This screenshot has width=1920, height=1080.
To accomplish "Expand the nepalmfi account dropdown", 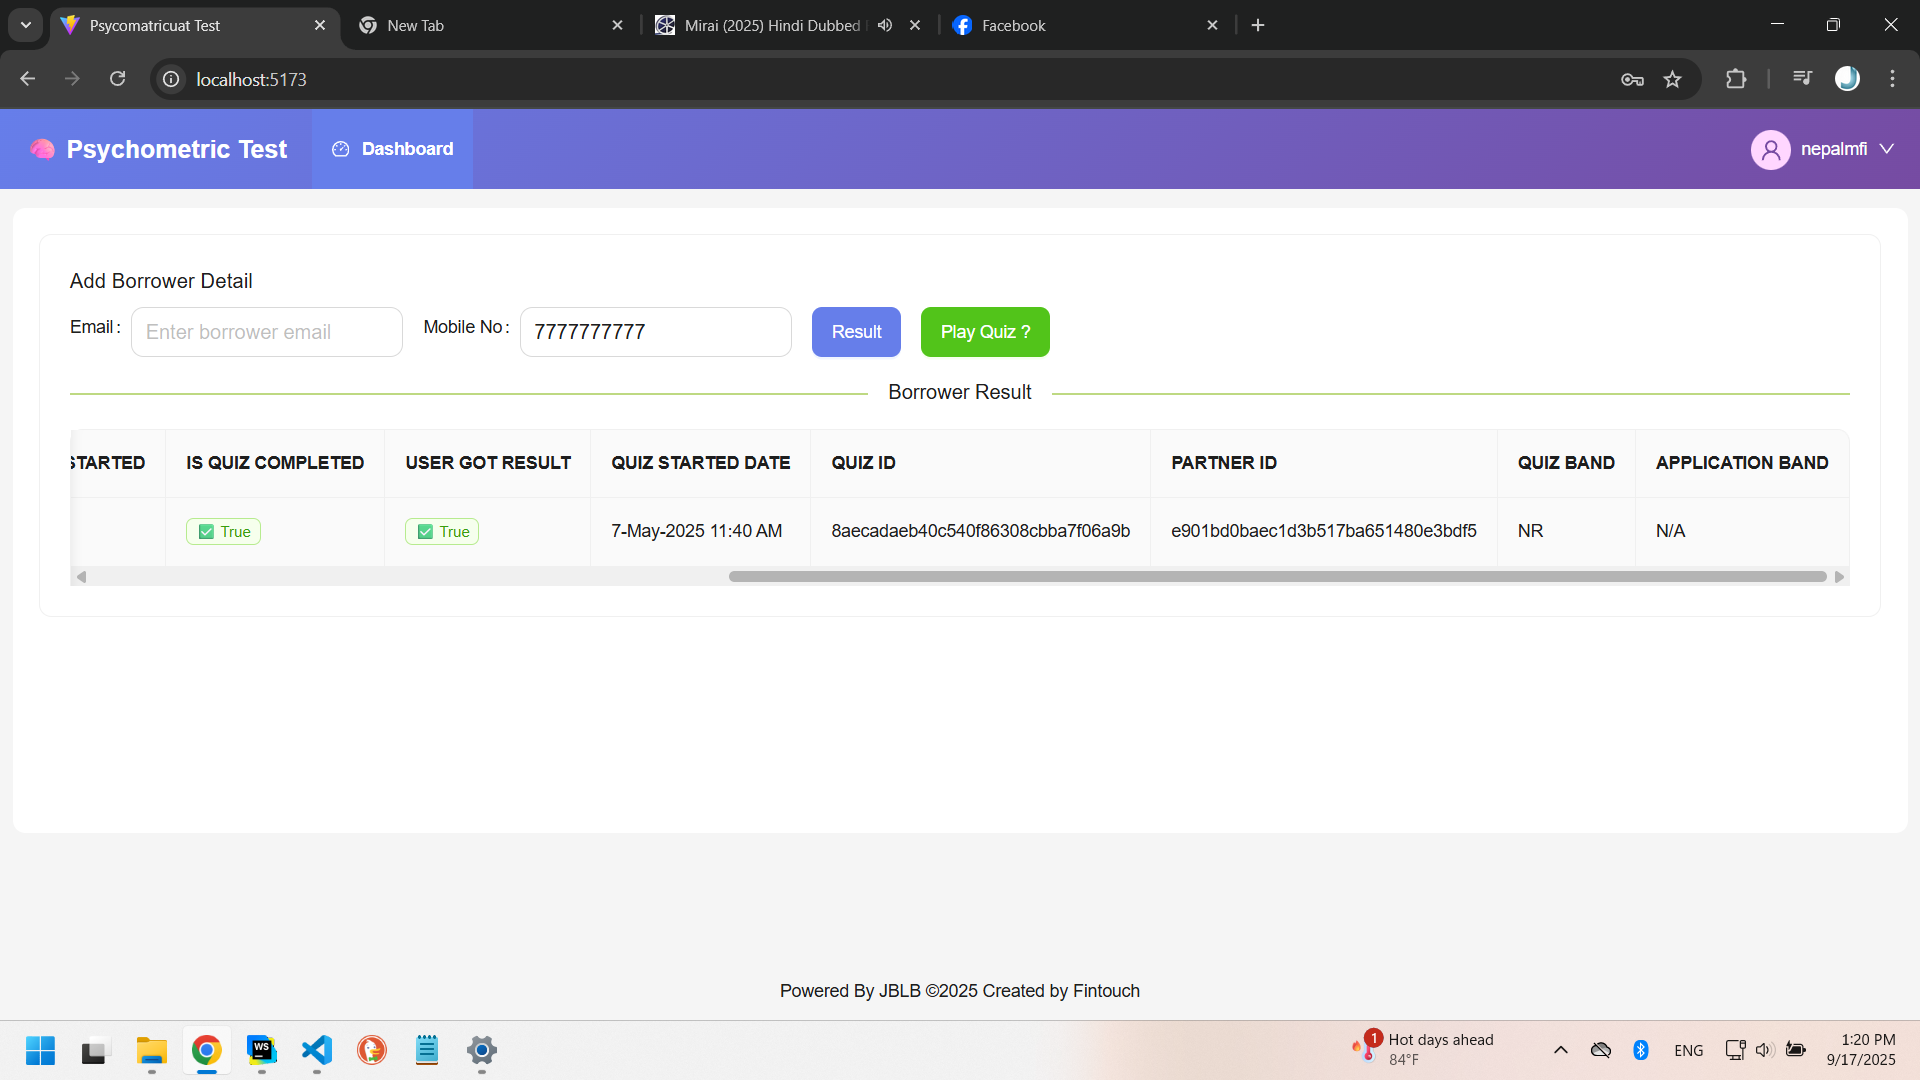I will point(1887,149).
